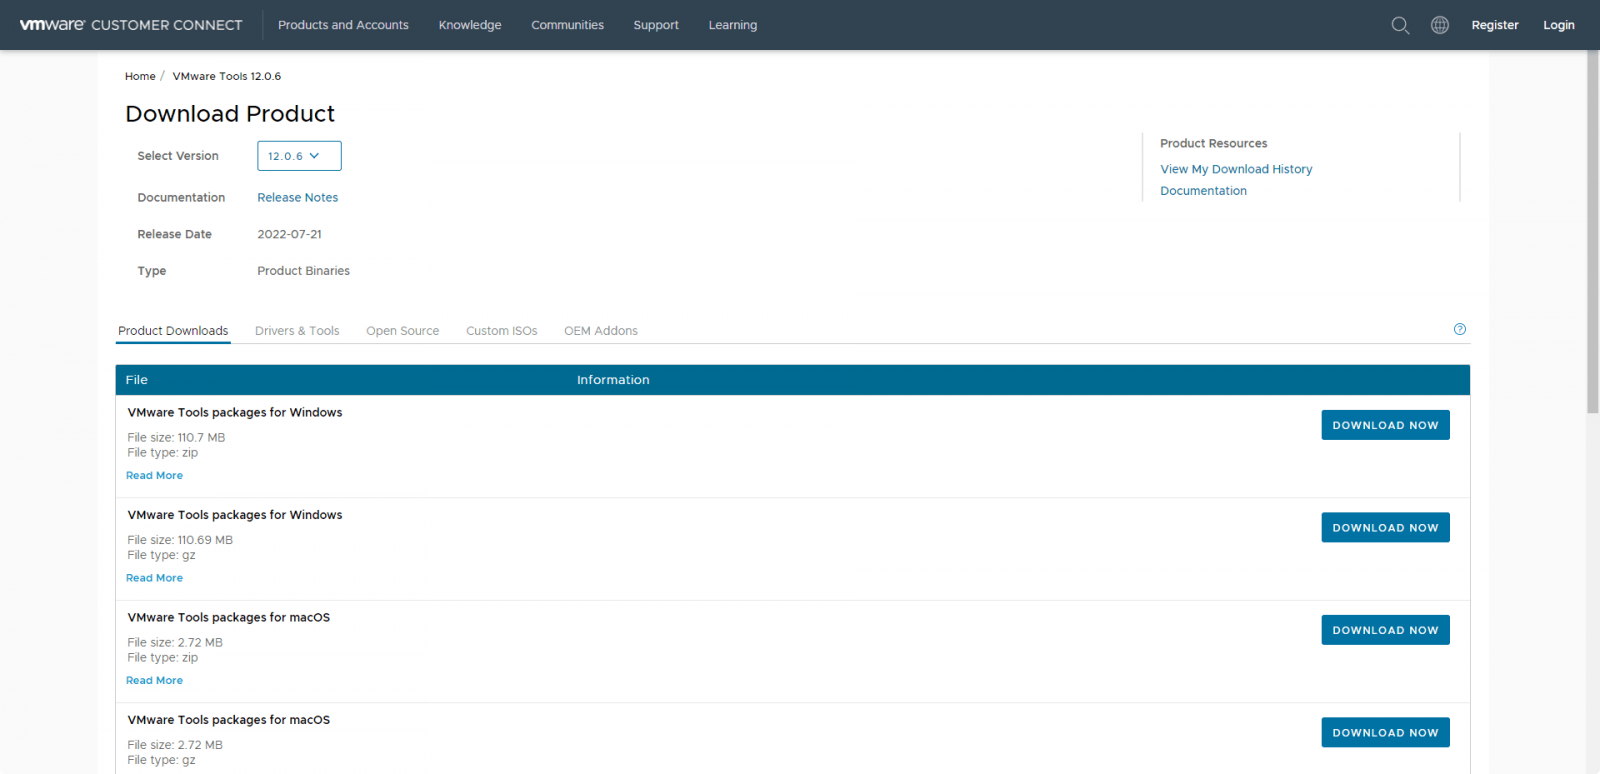Click the 'File size: 110.69 MB' text

(x=180, y=540)
